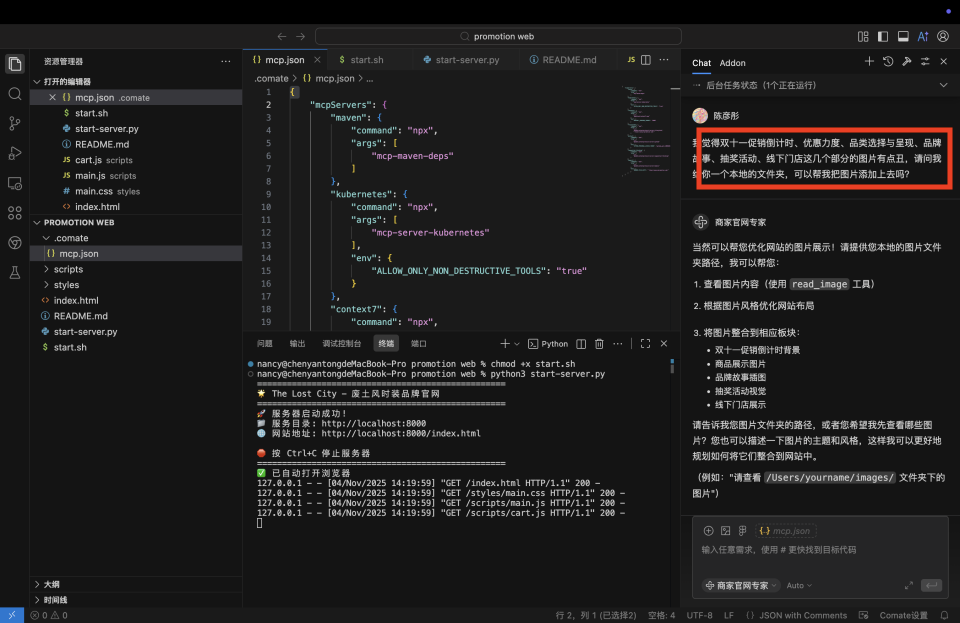
Task: Toggle bottom panel layout button in title bar
Action: point(902,37)
